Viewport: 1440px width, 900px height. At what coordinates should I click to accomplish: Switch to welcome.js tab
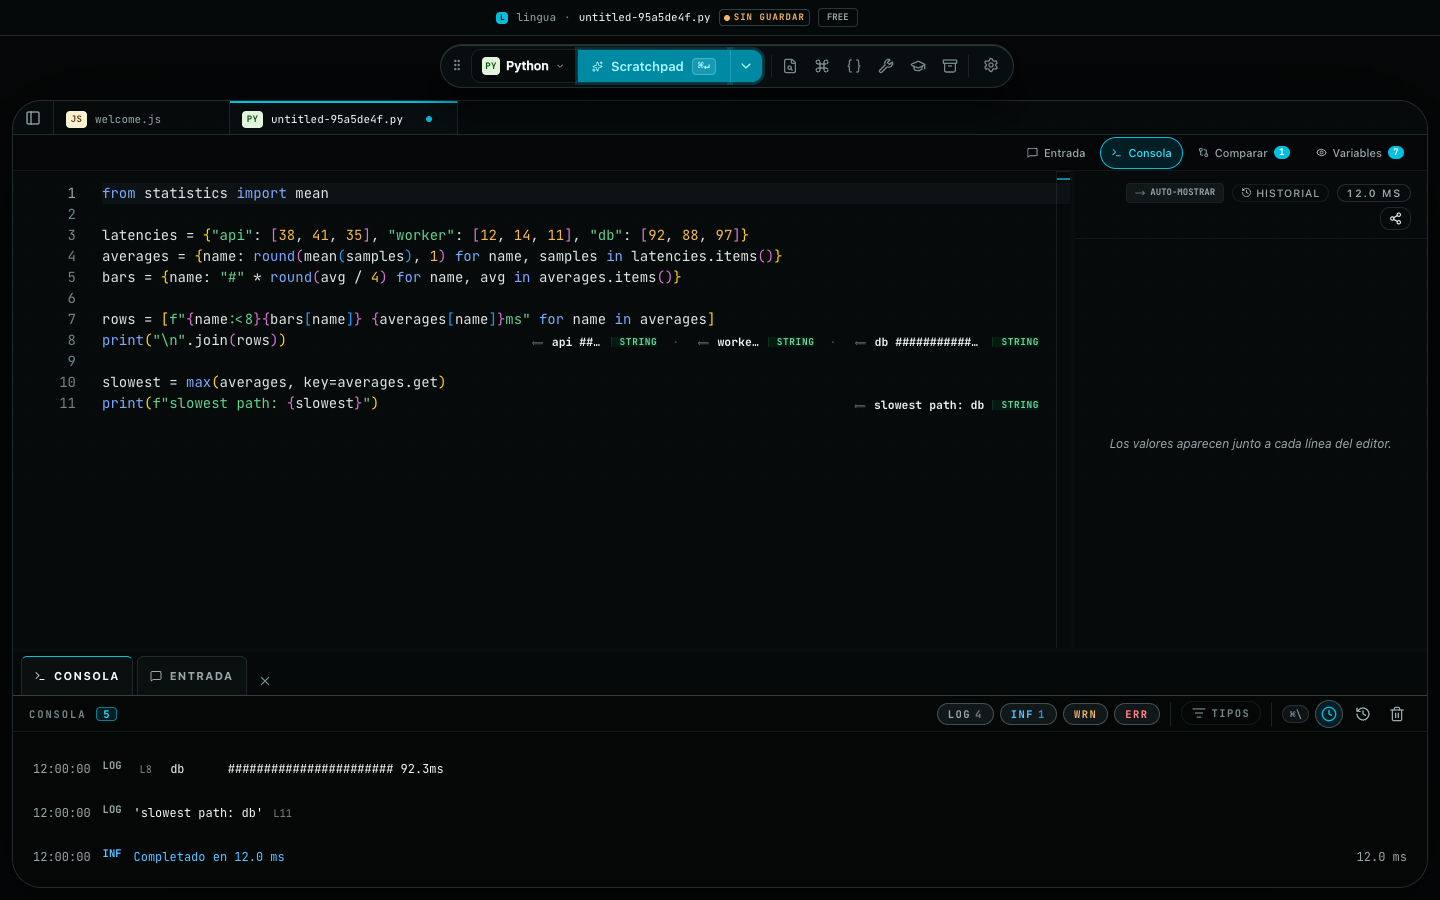pos(141,118)
